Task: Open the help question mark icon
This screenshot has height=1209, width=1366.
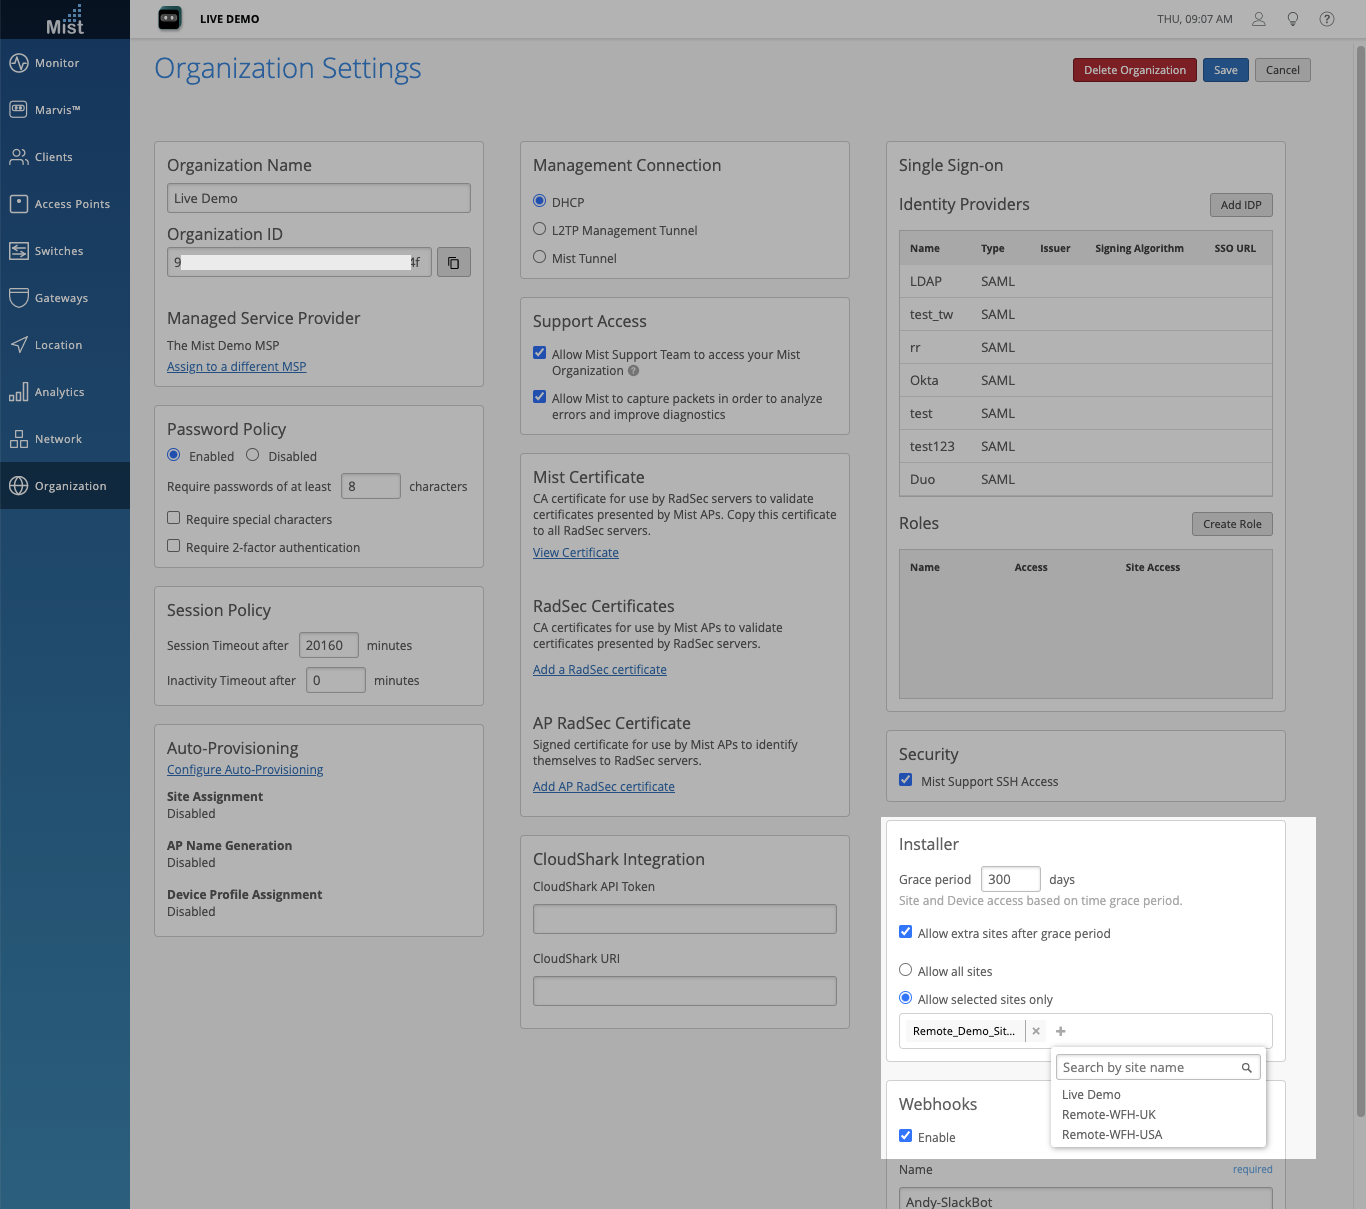Action: (x=1327, y=19)
